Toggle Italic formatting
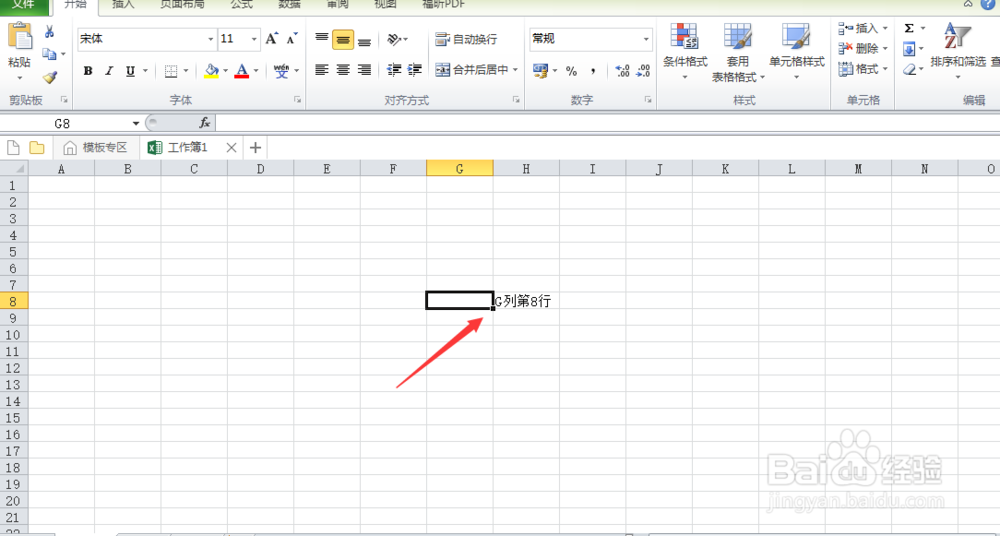This screenshot has height=536, width=1000. pos(109,71)
